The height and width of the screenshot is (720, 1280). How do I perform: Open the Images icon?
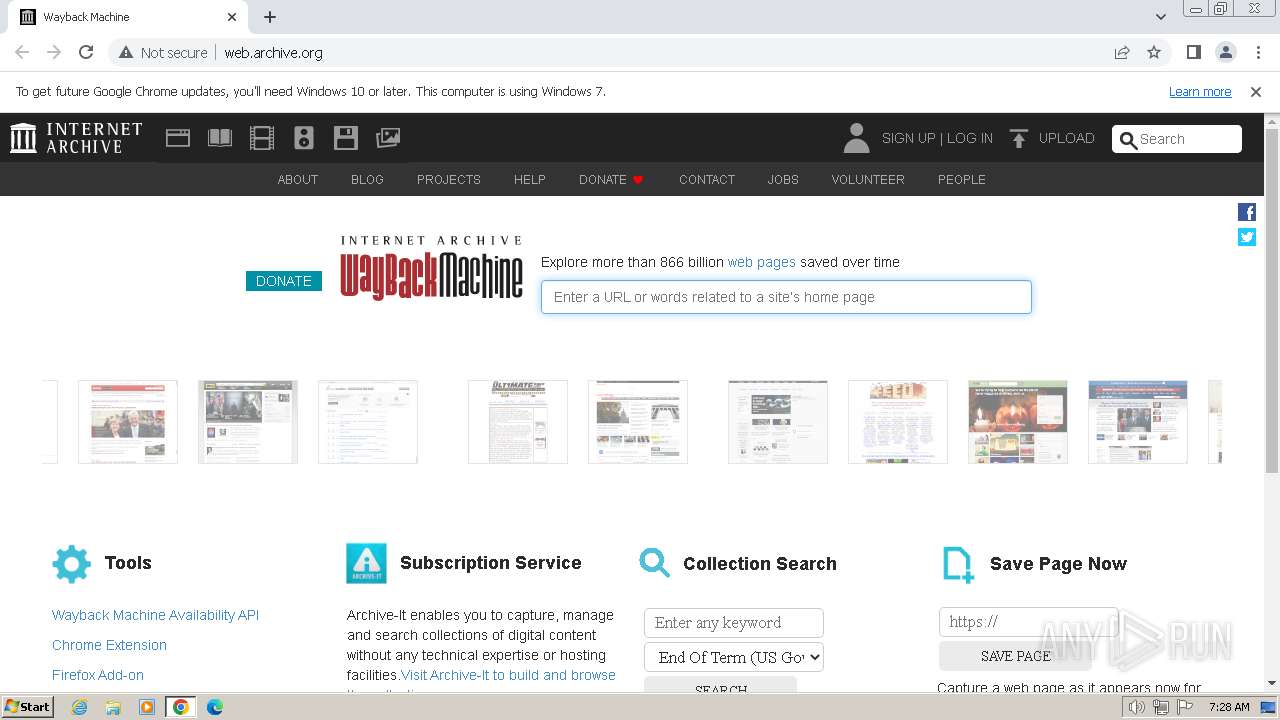coord(388,138)
